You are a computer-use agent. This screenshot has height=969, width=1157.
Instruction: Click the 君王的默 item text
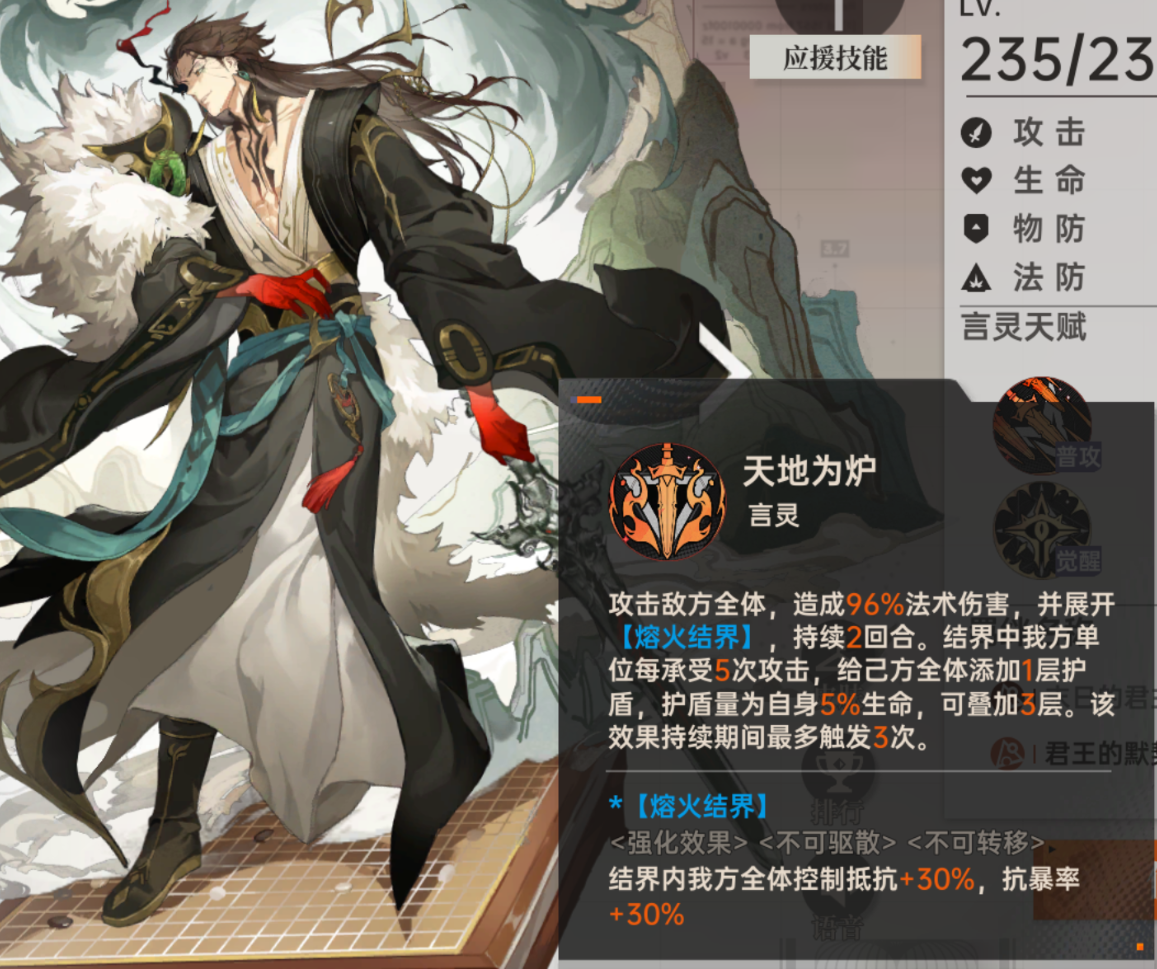tap(1099, 753)
